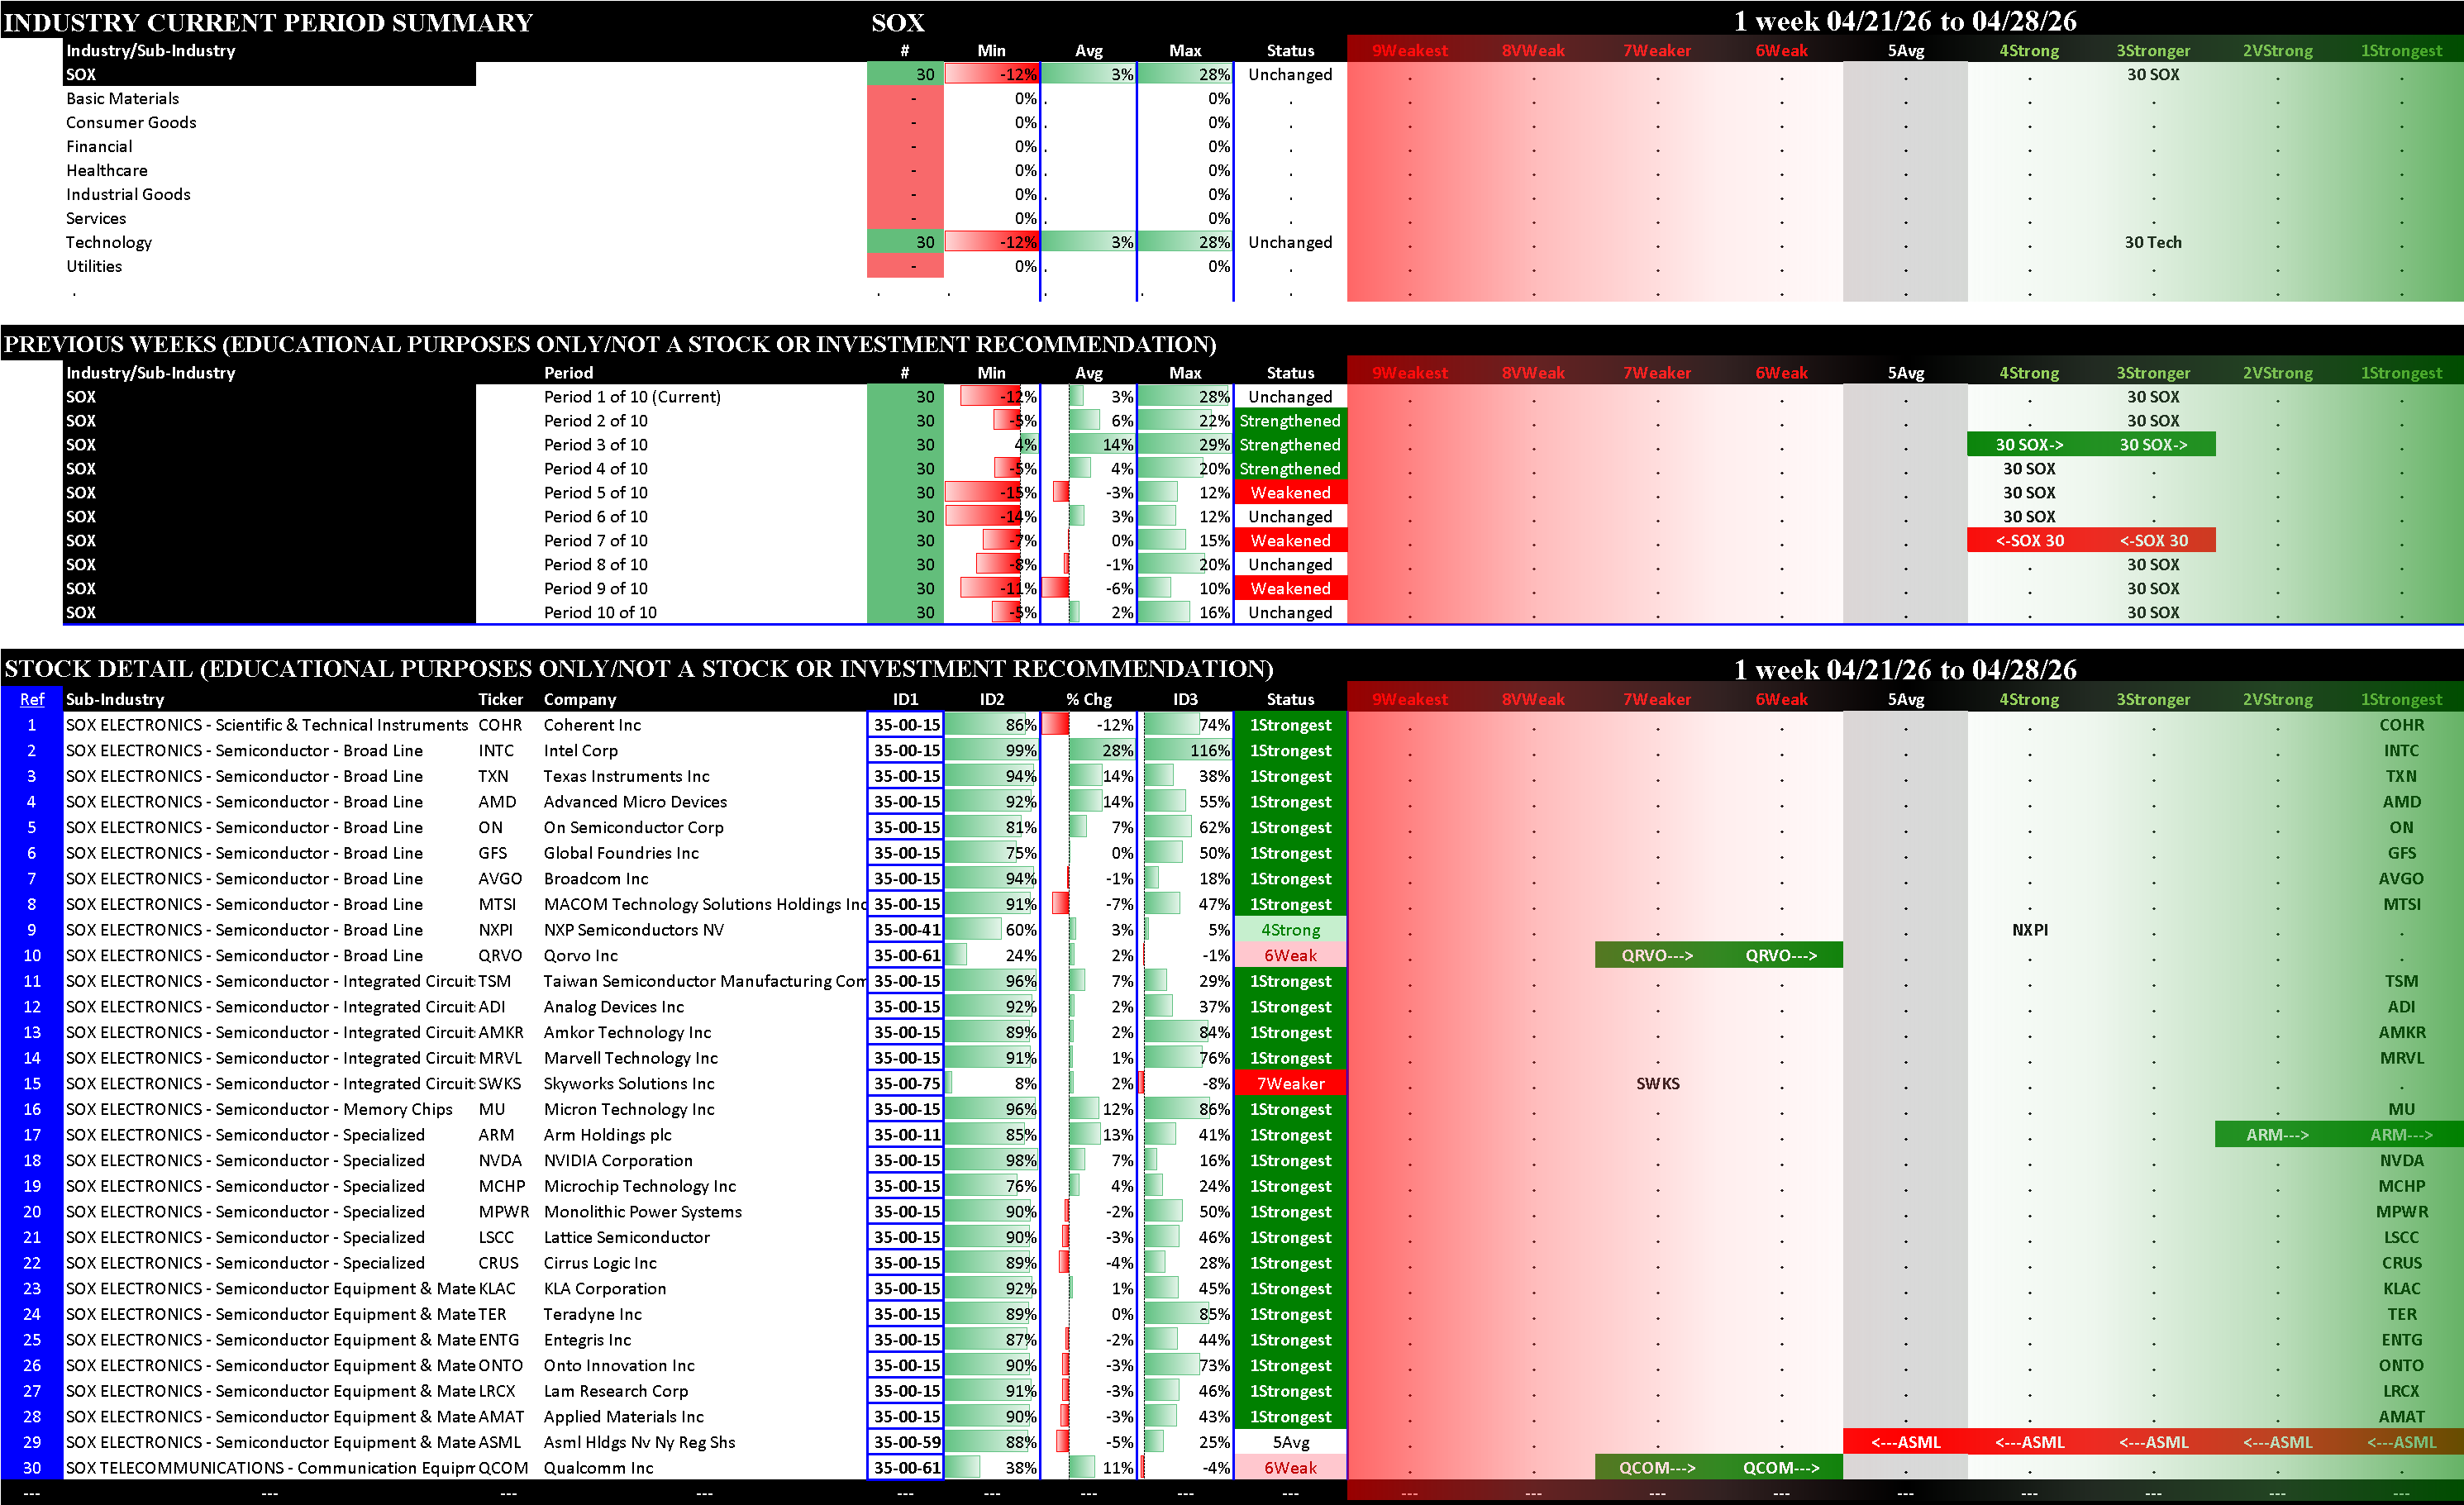Click the 7Weaker status cell for Skyworks

click(1290, 1084)
